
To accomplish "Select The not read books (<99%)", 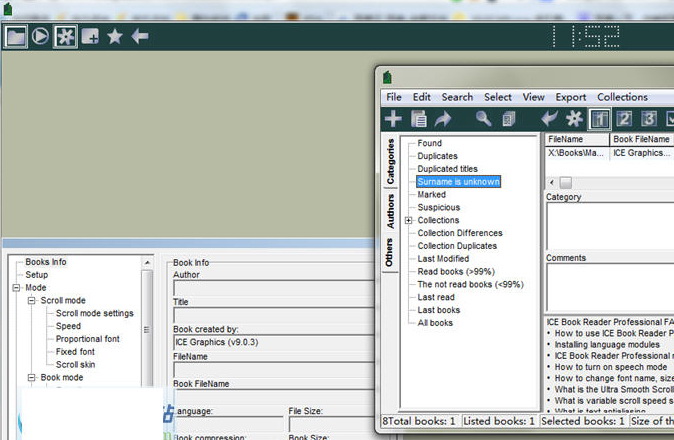I will 470,284.
